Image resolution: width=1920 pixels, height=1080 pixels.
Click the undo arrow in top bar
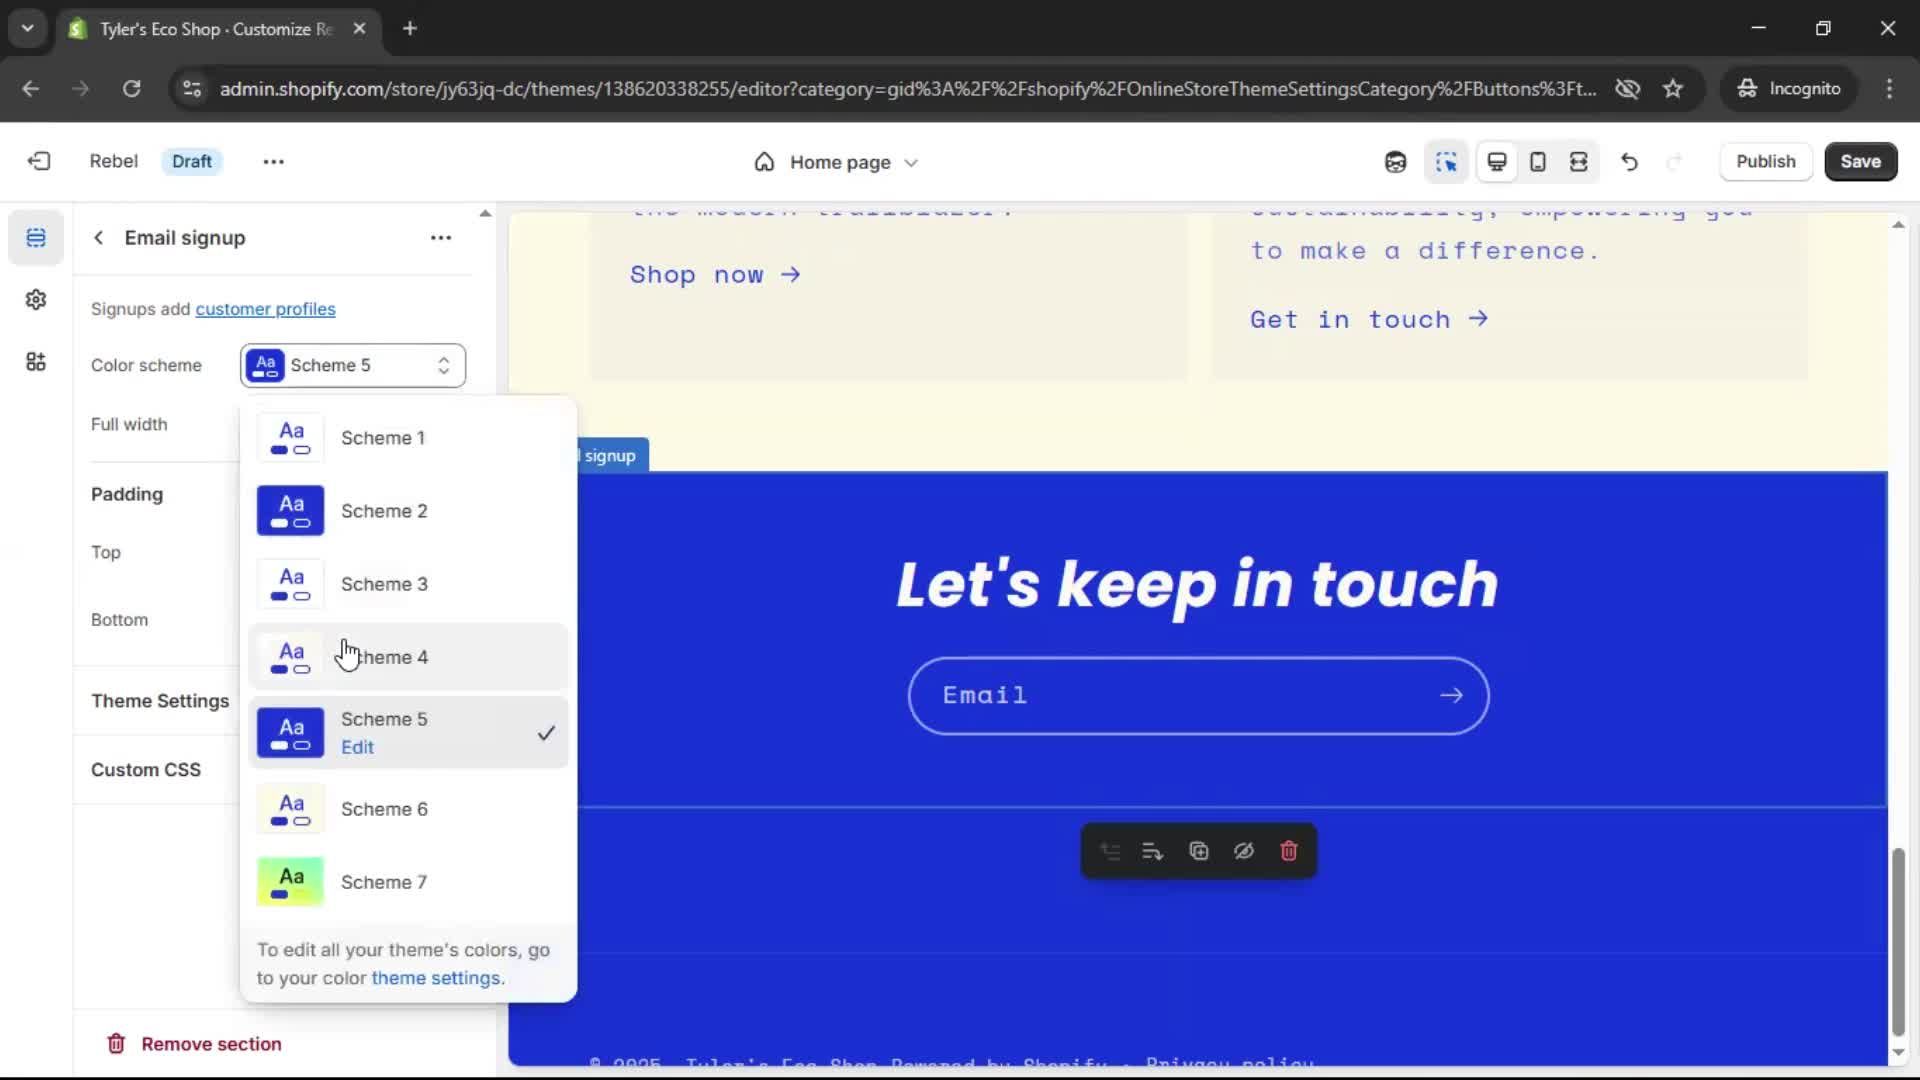[x=1629, y=162]
